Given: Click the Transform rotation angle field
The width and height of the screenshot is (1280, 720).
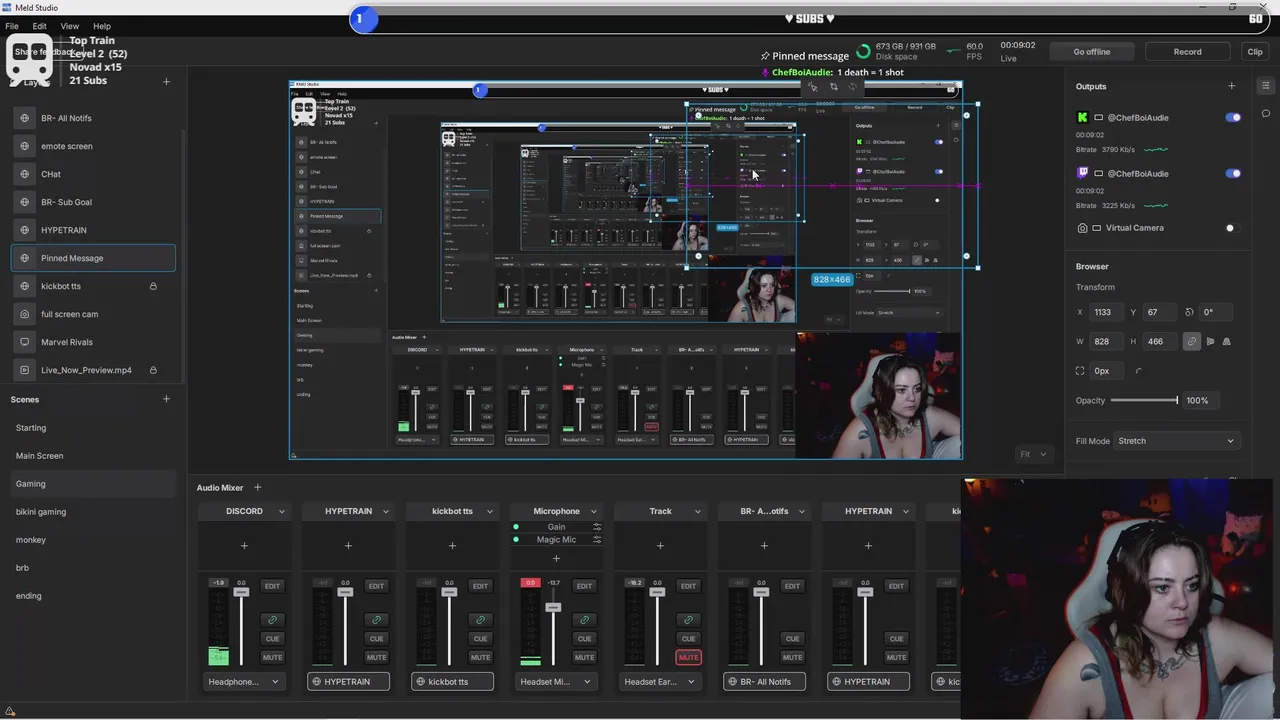Looking at the screenshot, I should [1216, 312].
